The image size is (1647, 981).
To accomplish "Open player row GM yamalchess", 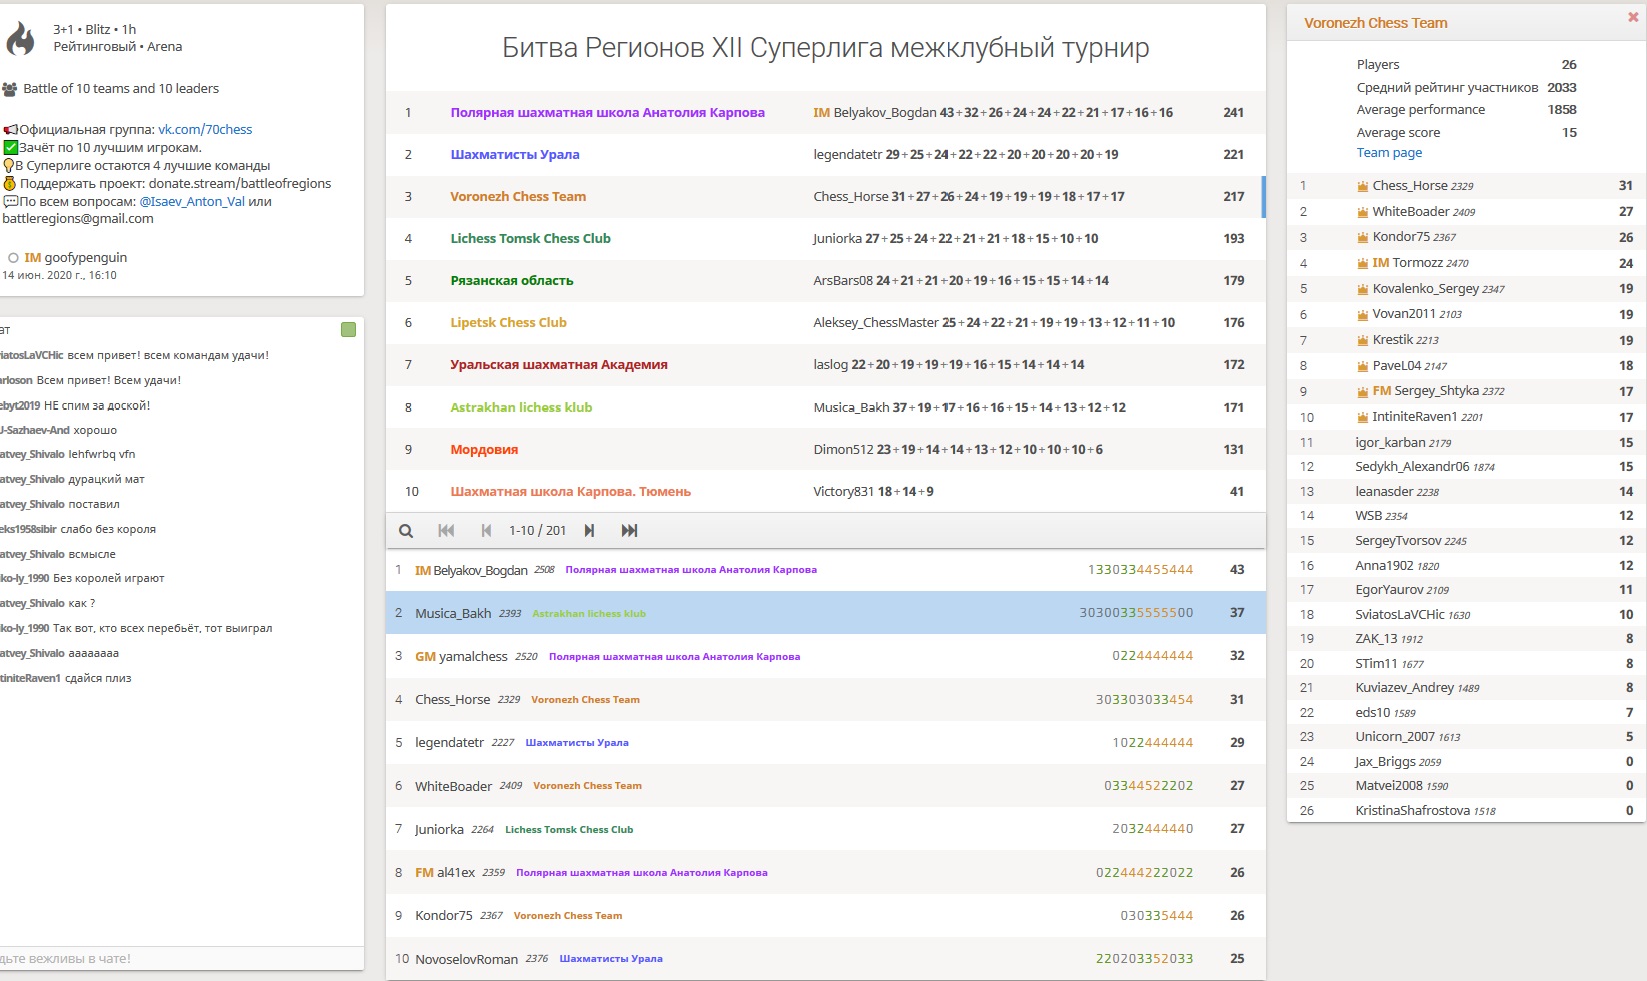I will point(825,656).
